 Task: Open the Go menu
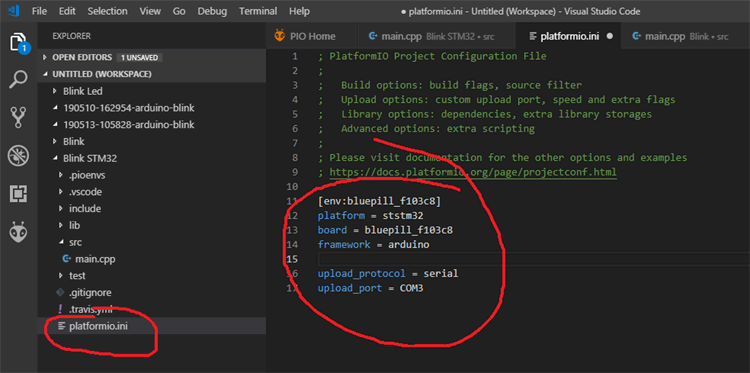pos(179,11)
